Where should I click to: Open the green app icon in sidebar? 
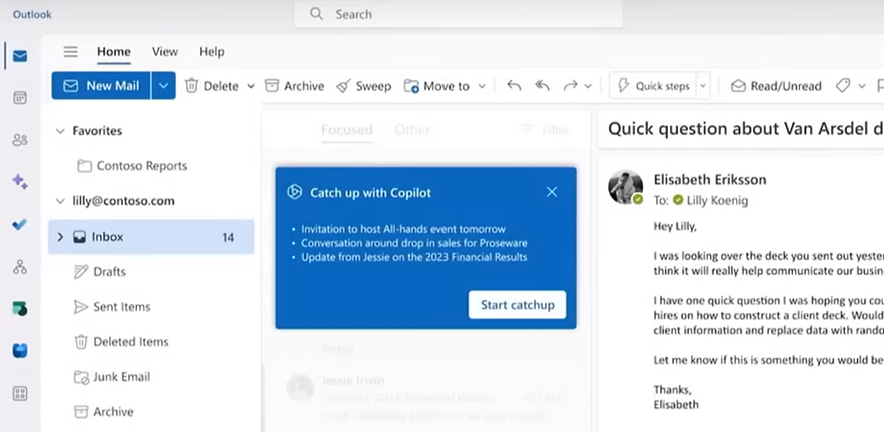(x=20, y=308)
